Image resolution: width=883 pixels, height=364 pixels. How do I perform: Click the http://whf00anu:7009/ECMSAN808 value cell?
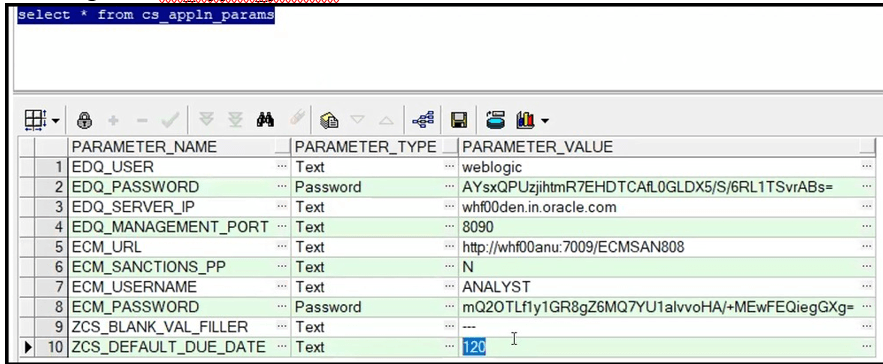667,247
